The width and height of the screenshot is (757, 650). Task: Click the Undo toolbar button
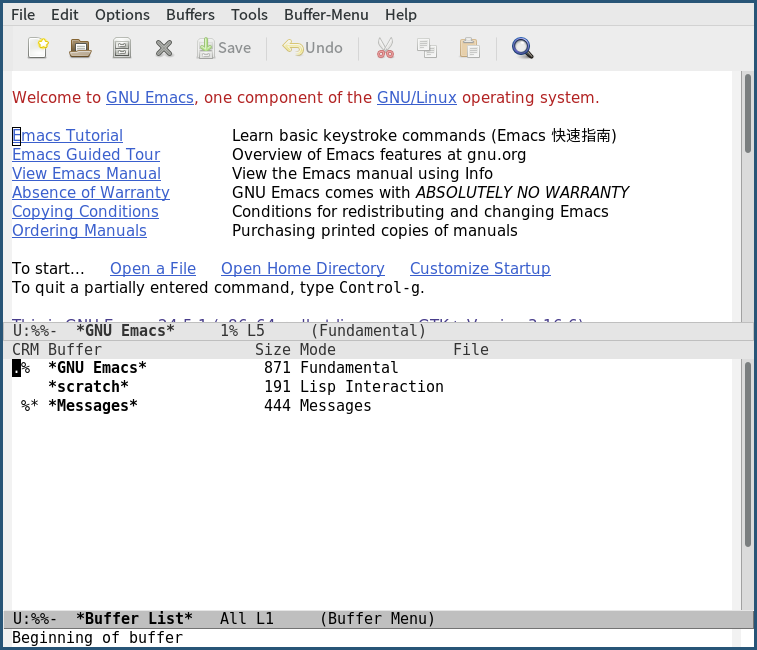312,48
